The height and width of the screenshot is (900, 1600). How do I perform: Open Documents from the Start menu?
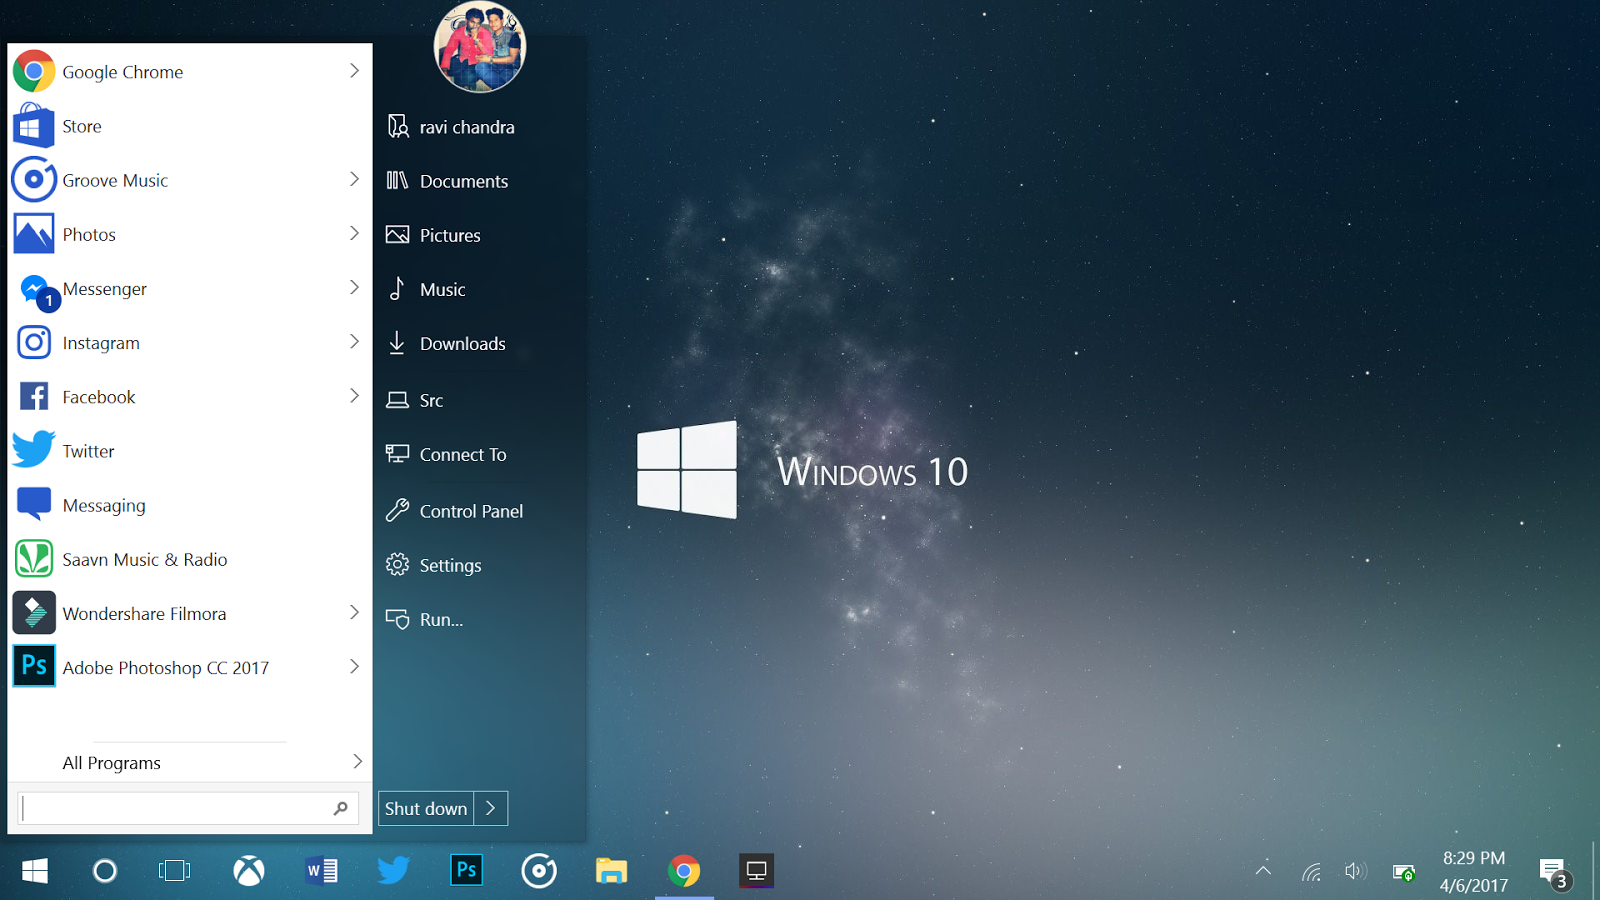coord(449,181)
